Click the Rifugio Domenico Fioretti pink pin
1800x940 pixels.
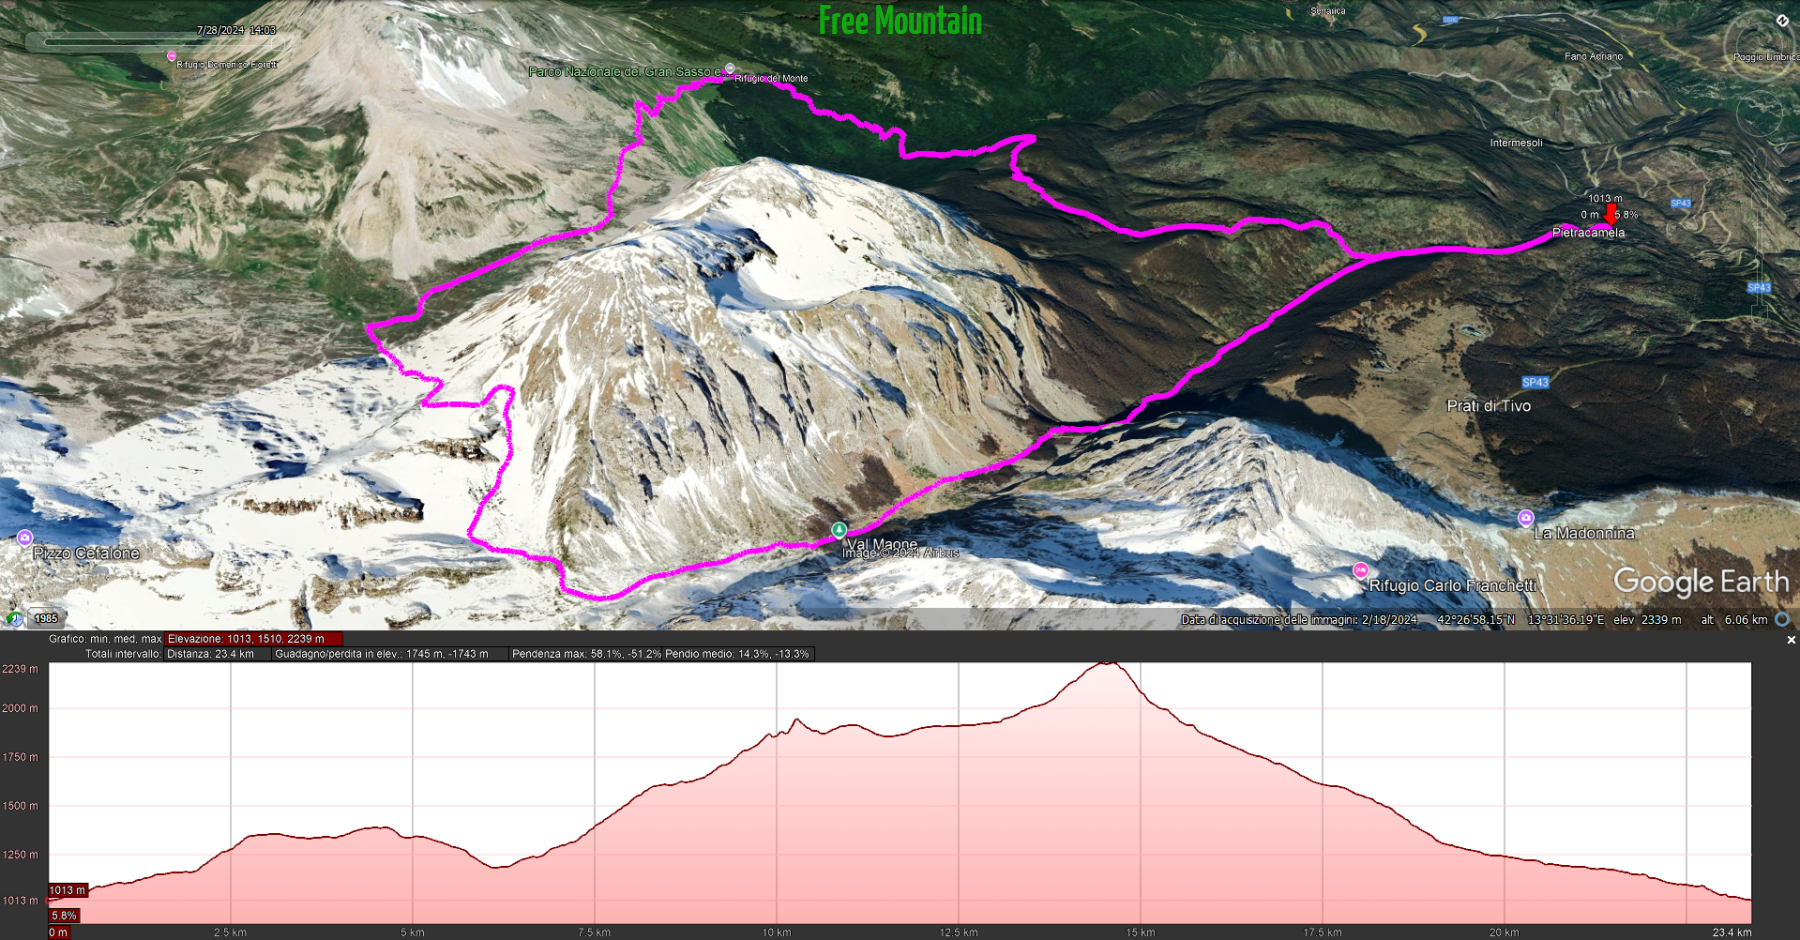pyautogui.click(x=171, y=56)
